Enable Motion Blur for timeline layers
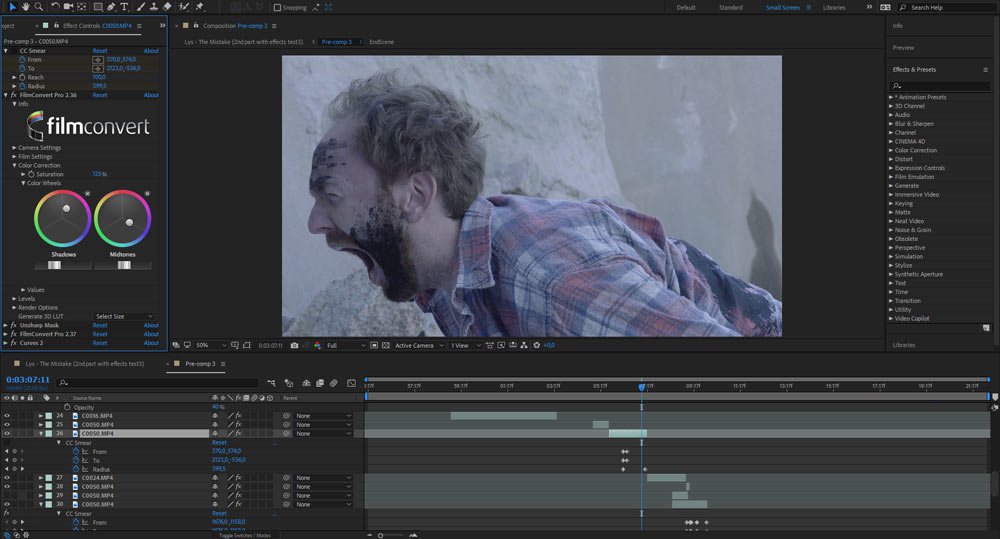1000x539 pixels. 333,383
